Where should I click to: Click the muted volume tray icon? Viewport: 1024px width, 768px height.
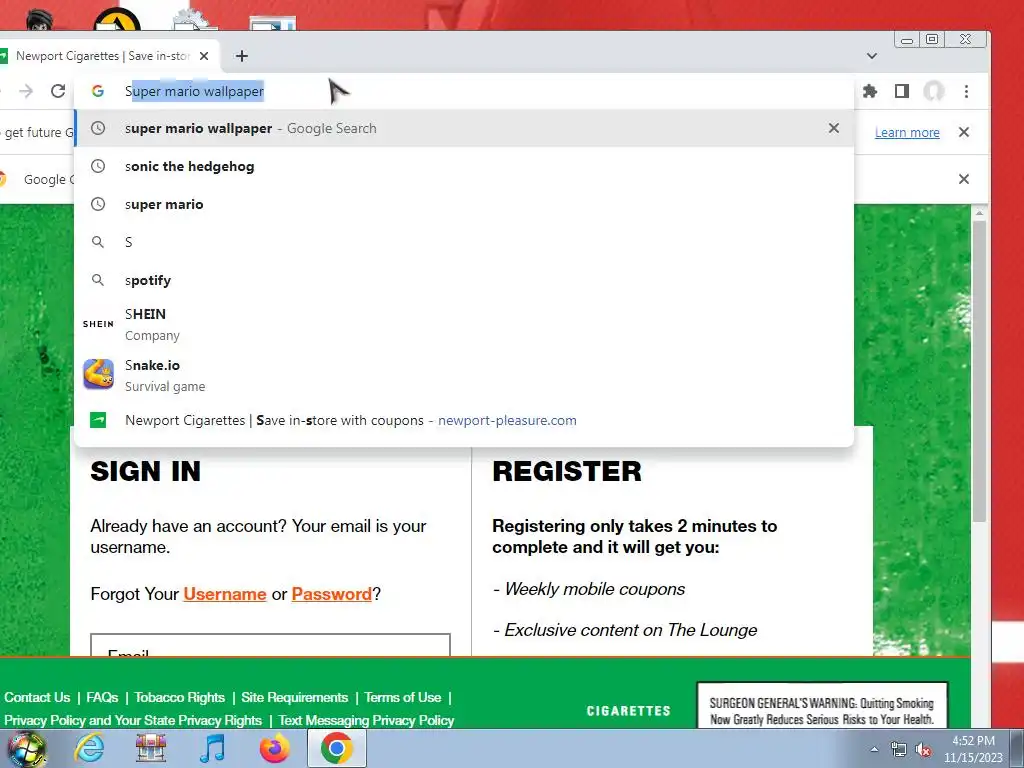923,750
